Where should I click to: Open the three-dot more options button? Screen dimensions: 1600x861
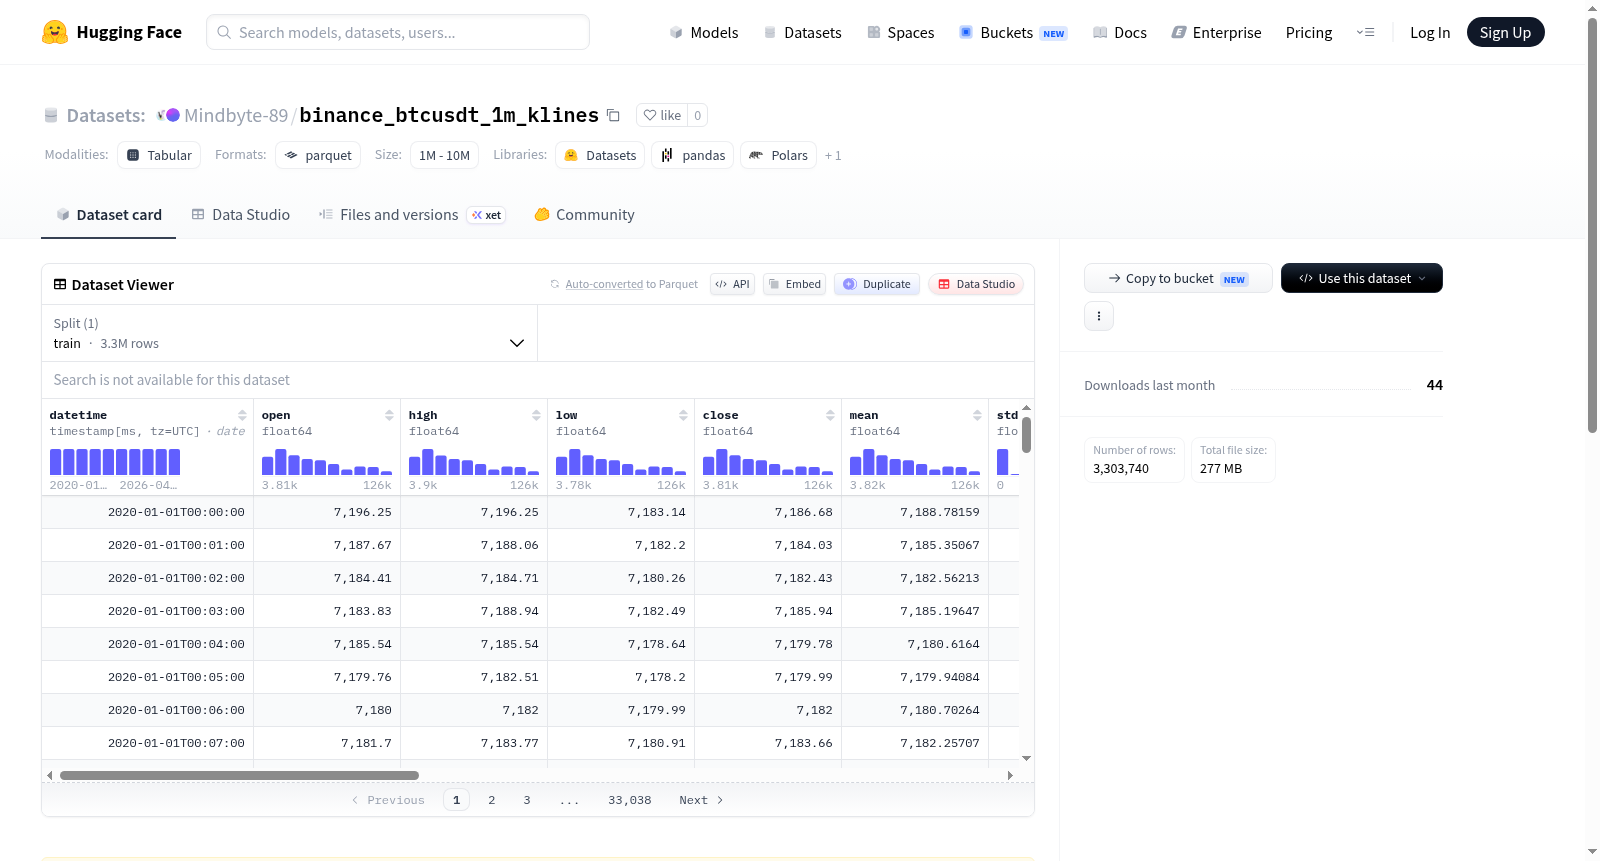click(1099, 316)
